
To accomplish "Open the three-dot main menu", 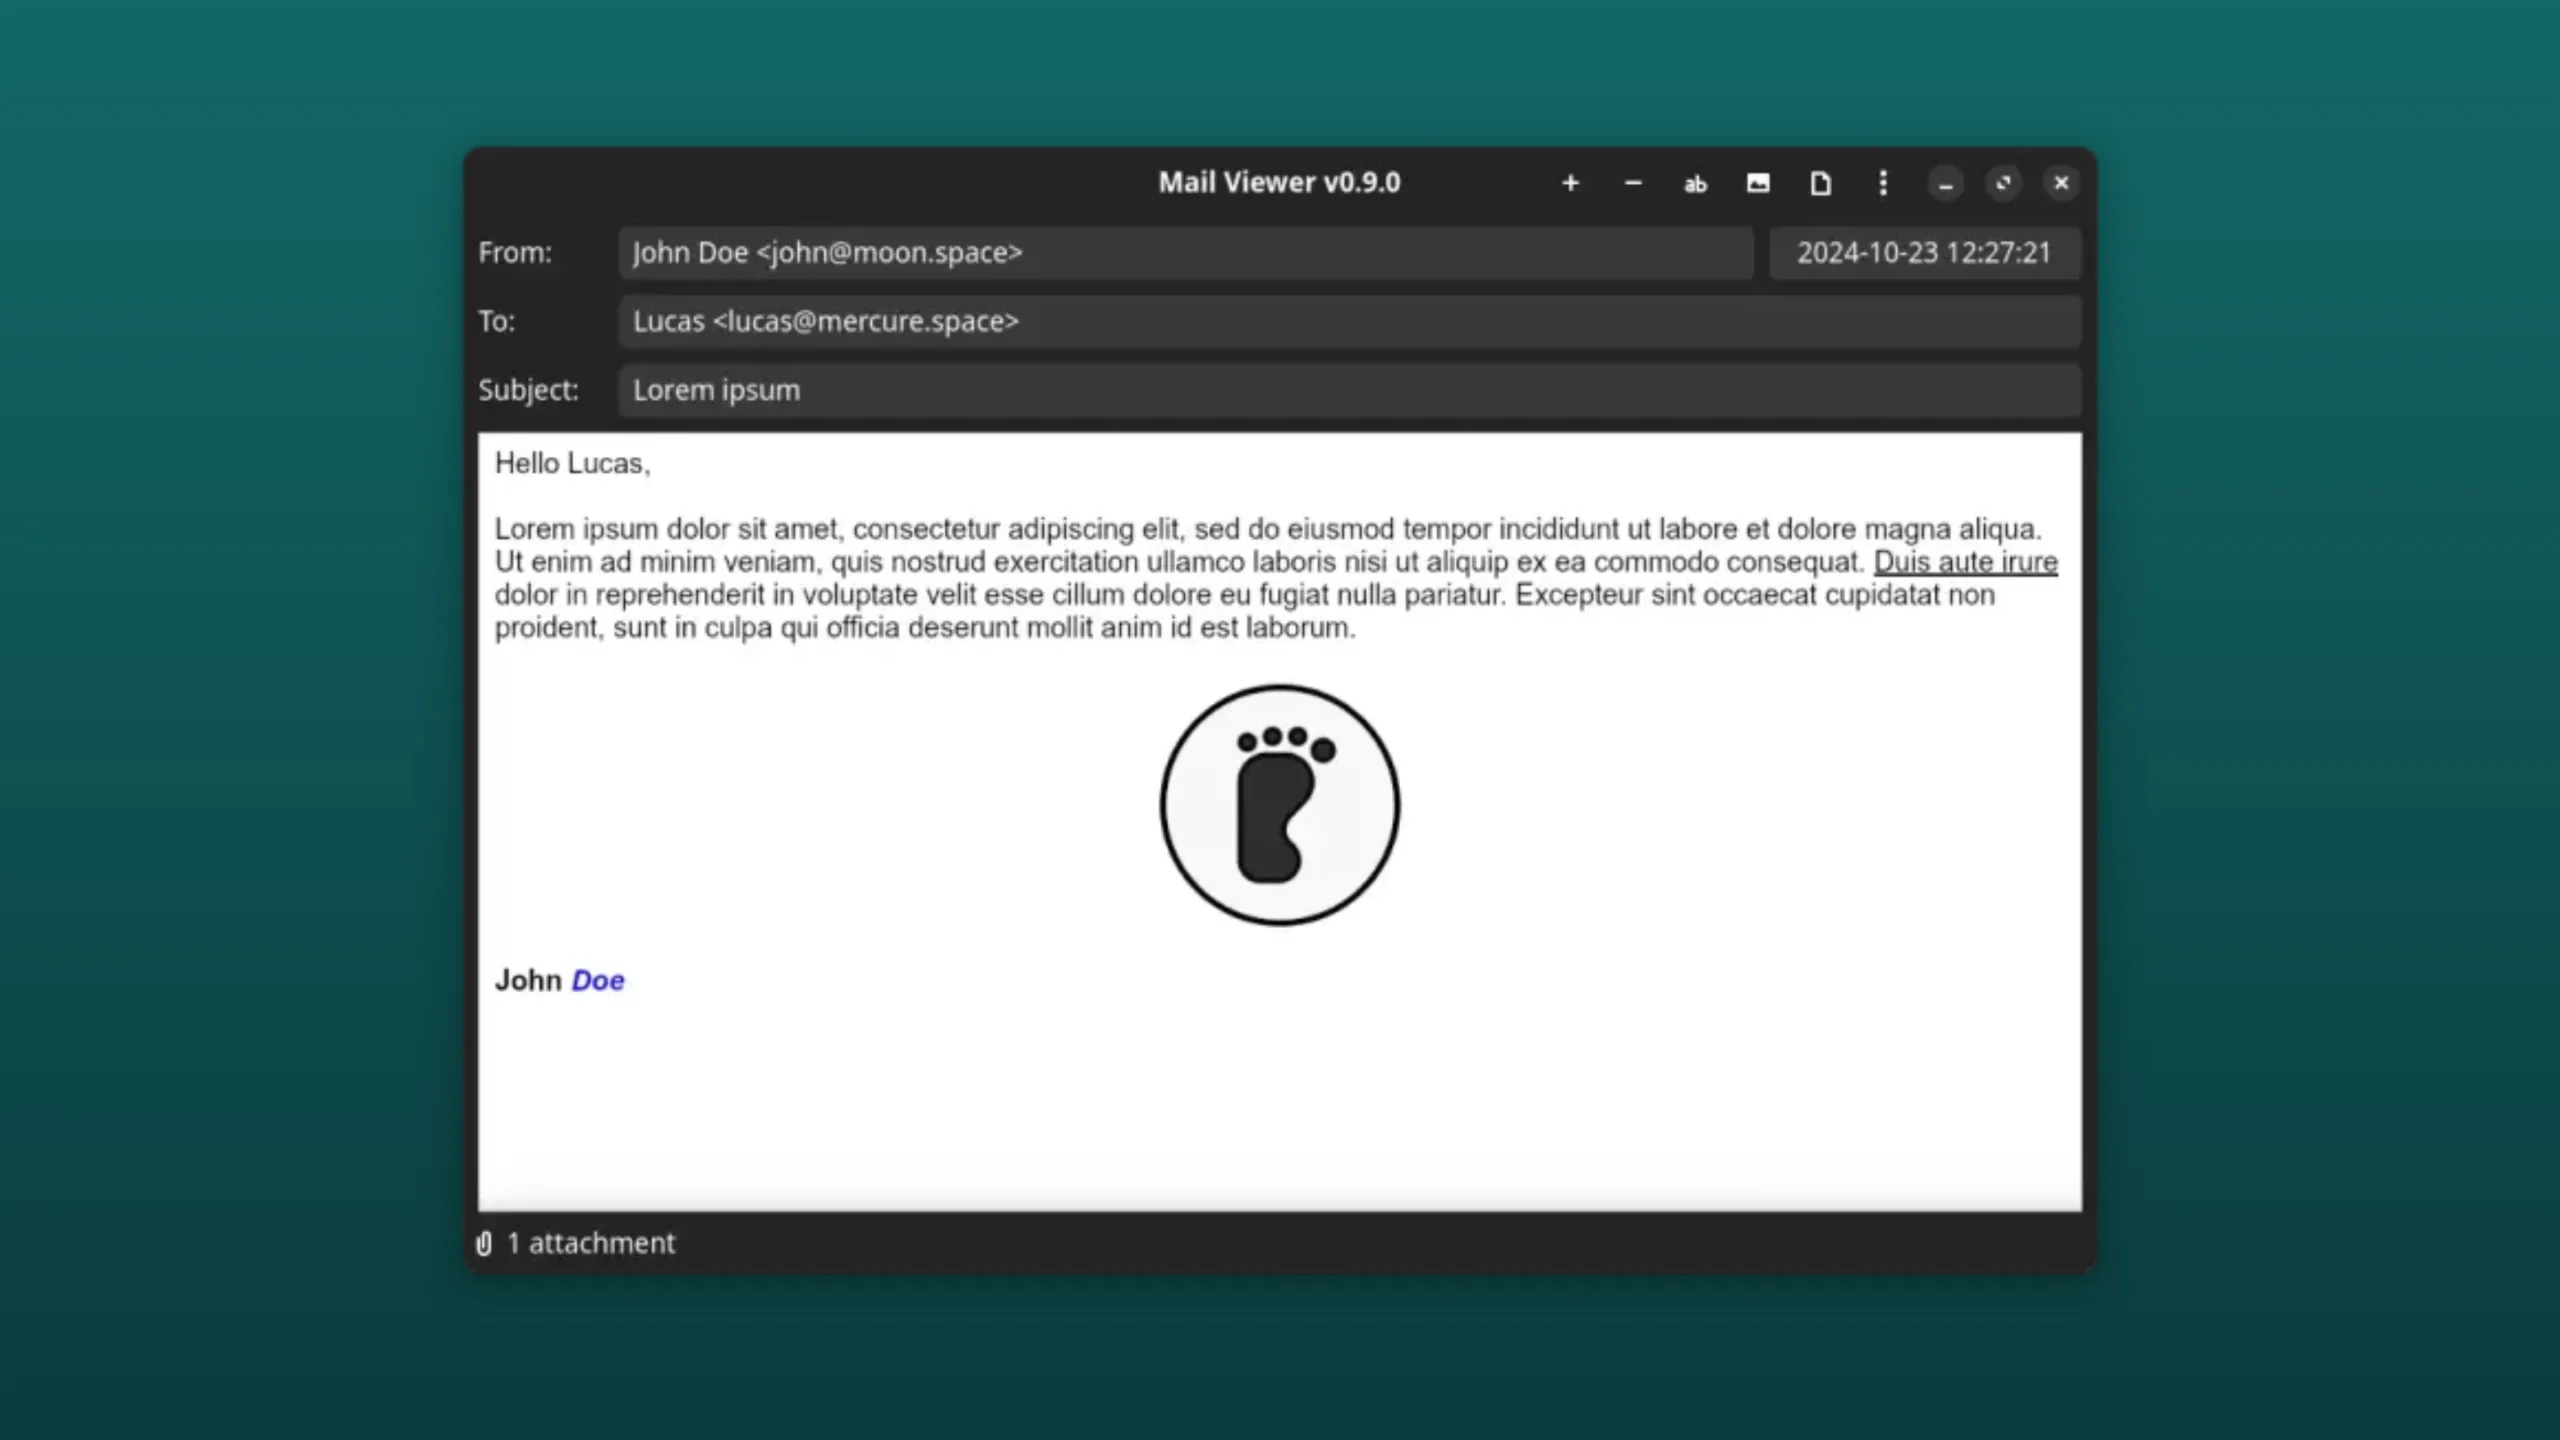I will (x=1883, y=183).
